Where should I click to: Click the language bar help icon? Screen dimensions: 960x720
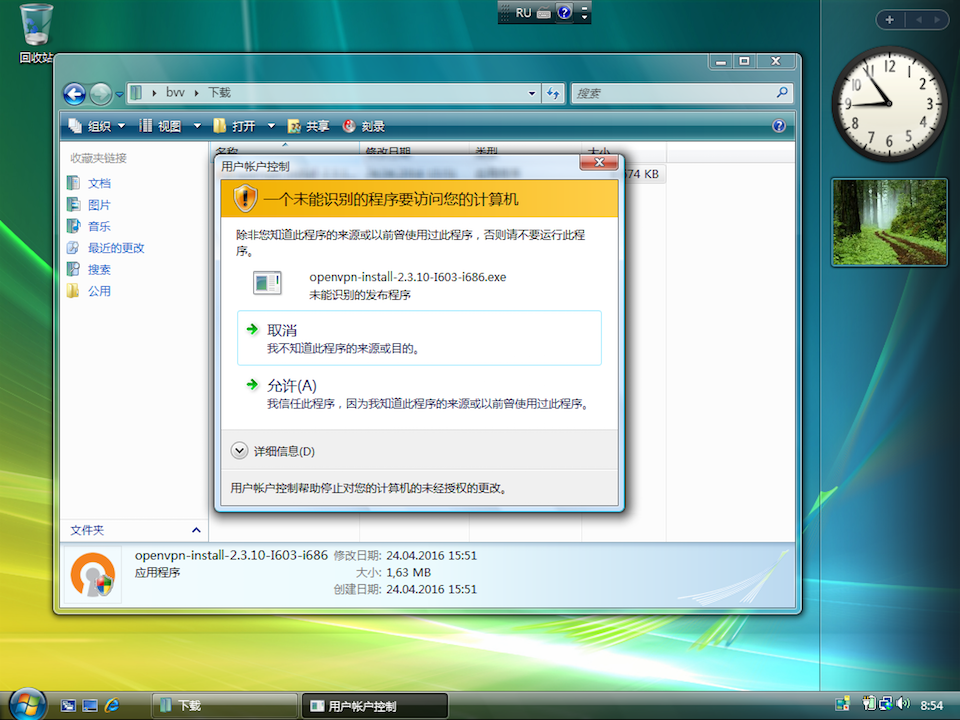564,12
